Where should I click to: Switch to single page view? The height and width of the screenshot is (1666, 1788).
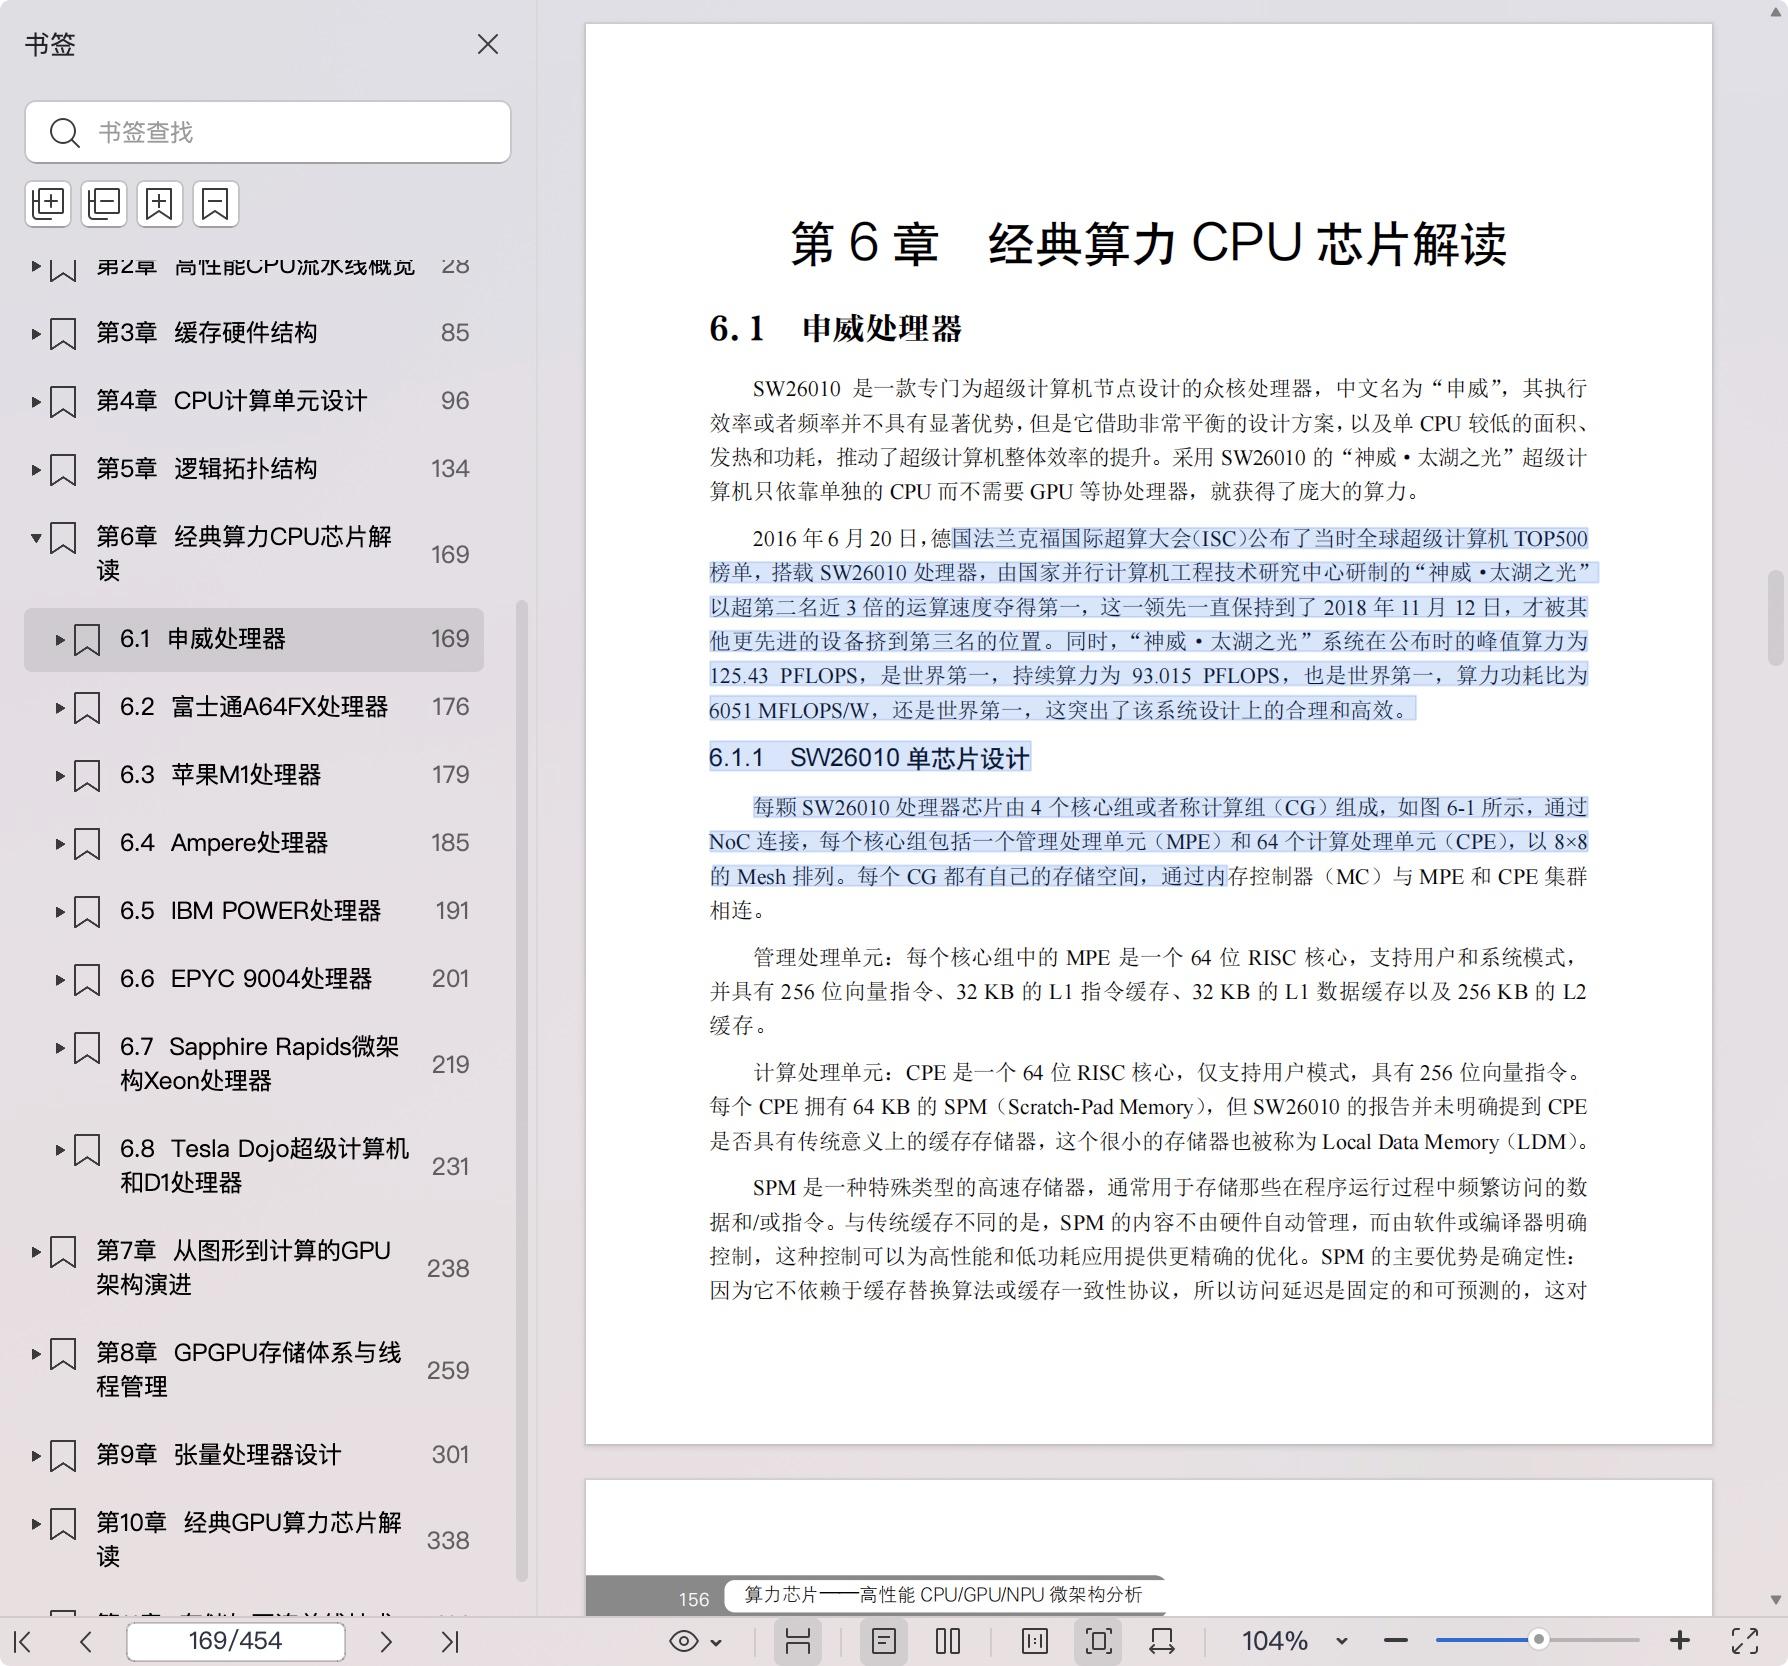pos(884,1641)
